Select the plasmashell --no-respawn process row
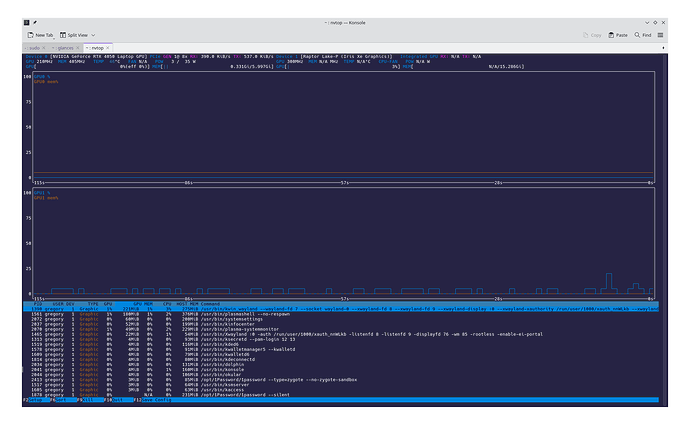The width and height of the screenshot is (690, 432). [x=341, y=314]
